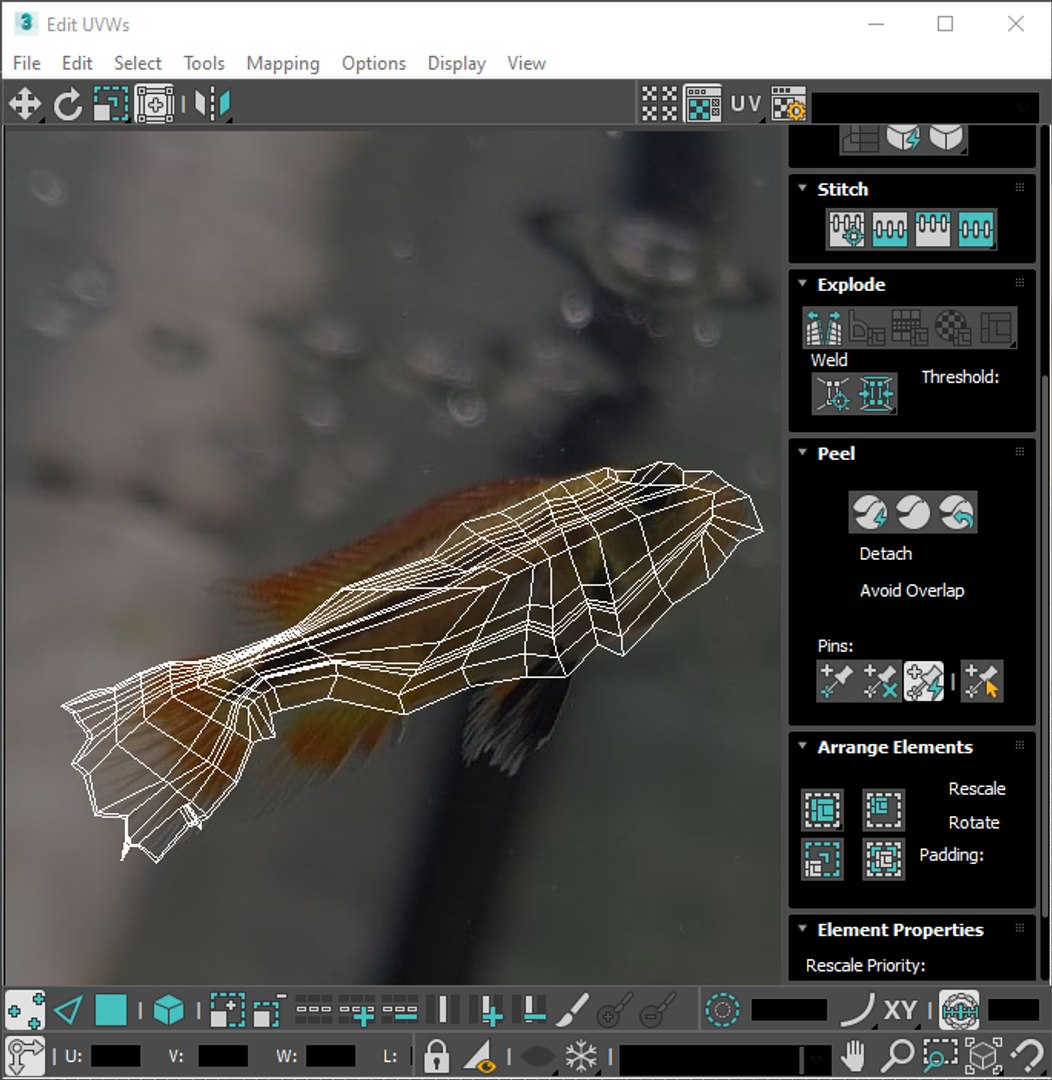Viewport: 1052px width, 1080px height.
Task: Open the Tools menu
Action: [x=204, y=63]
